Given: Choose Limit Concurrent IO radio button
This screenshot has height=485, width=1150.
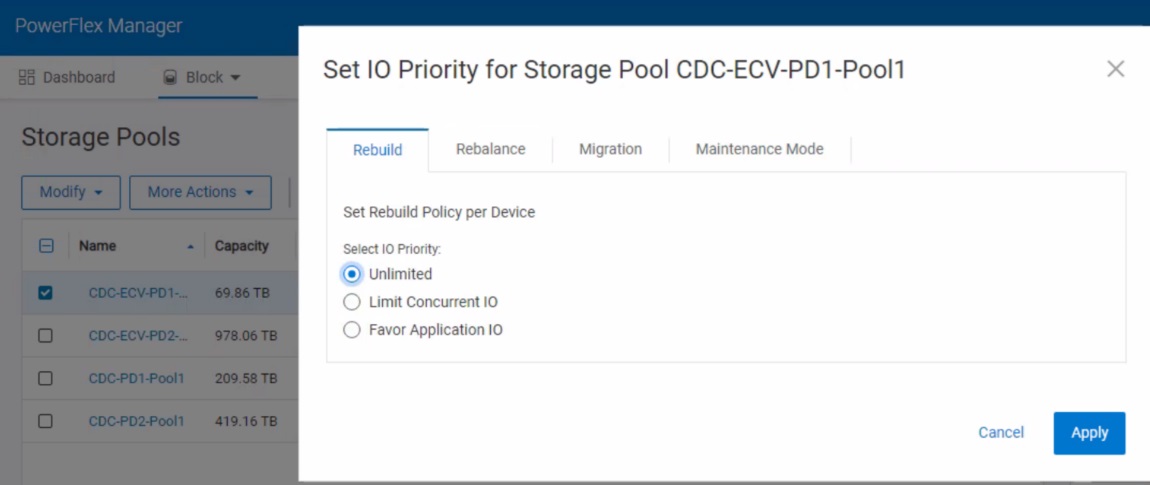Looking at the screenshot, I should pyautogui.click(x=352, y=302).
